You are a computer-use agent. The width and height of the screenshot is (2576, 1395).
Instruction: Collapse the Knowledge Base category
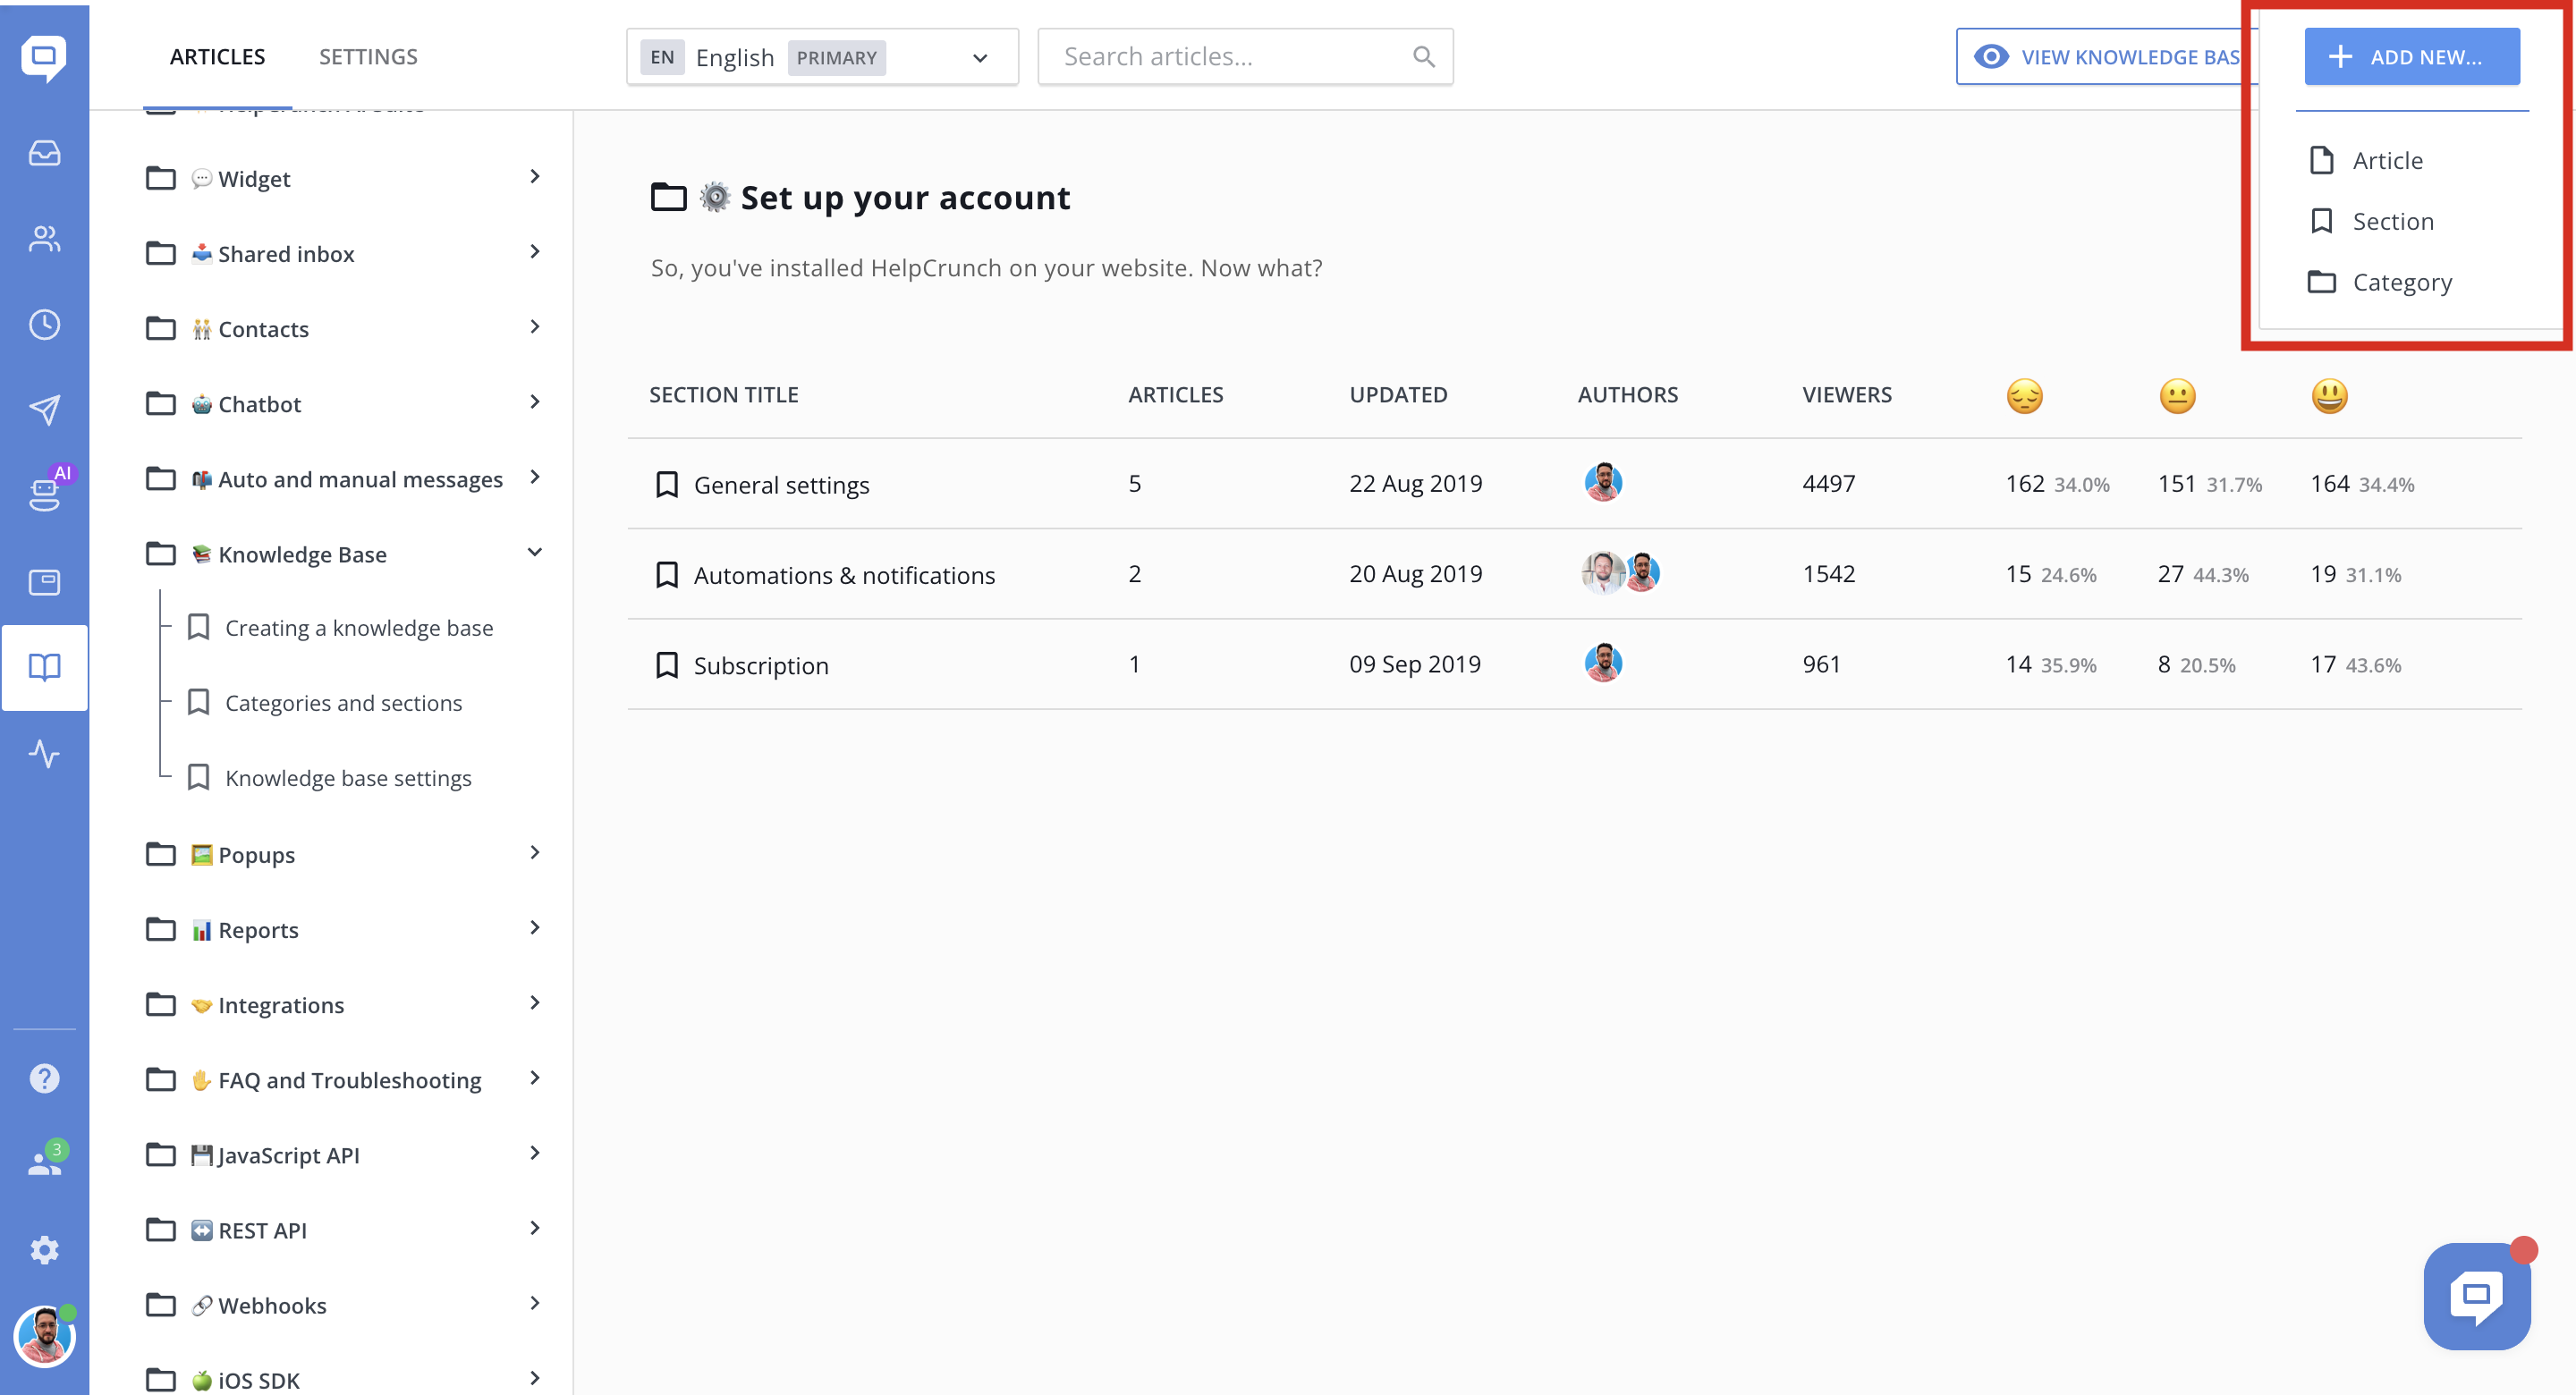click(535, 553)
